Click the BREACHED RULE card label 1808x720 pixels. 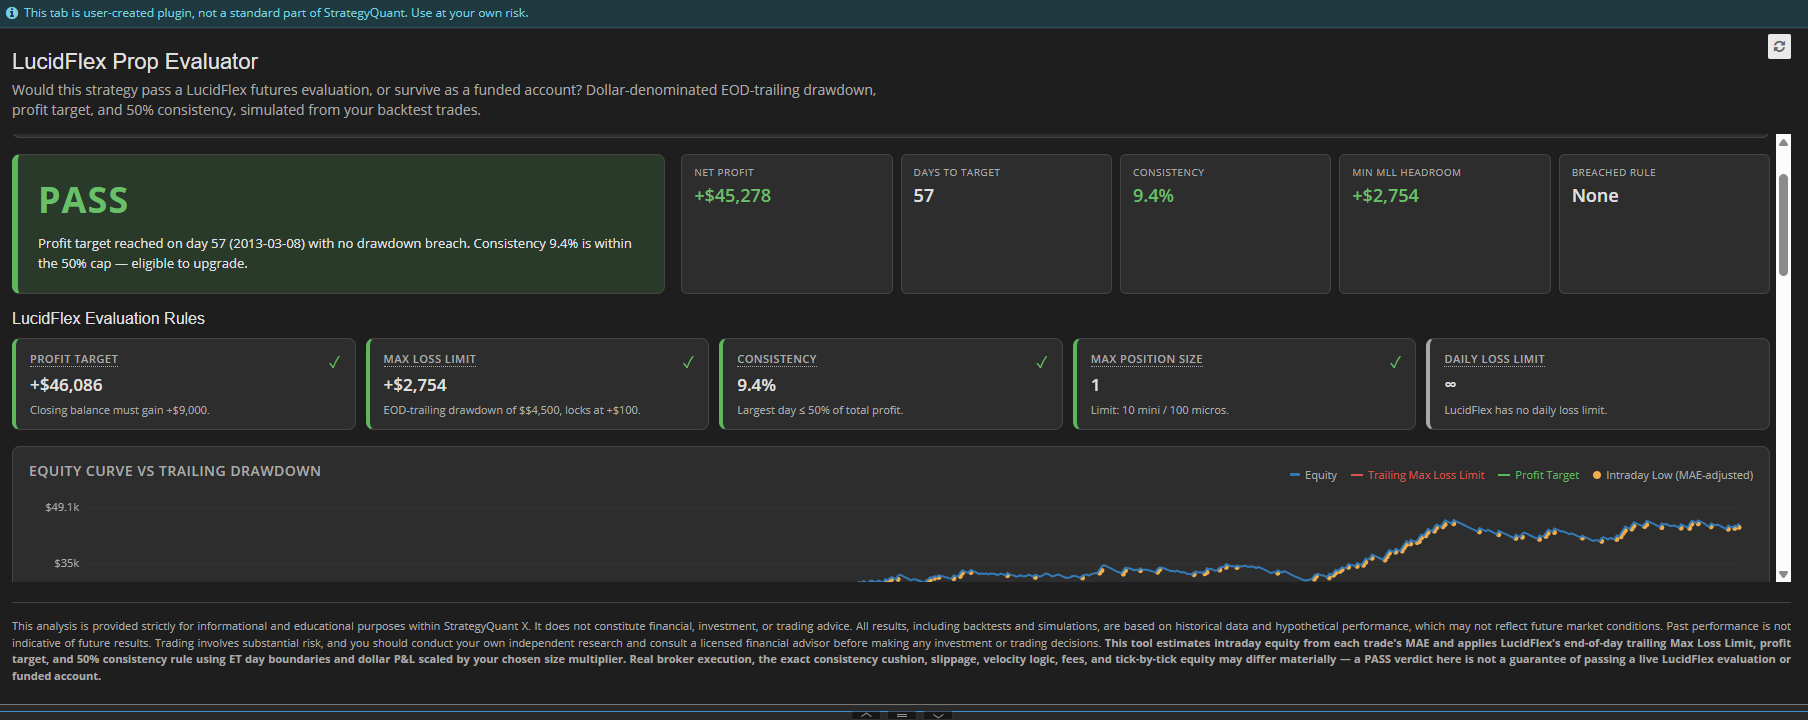(x=1613, y=173)
